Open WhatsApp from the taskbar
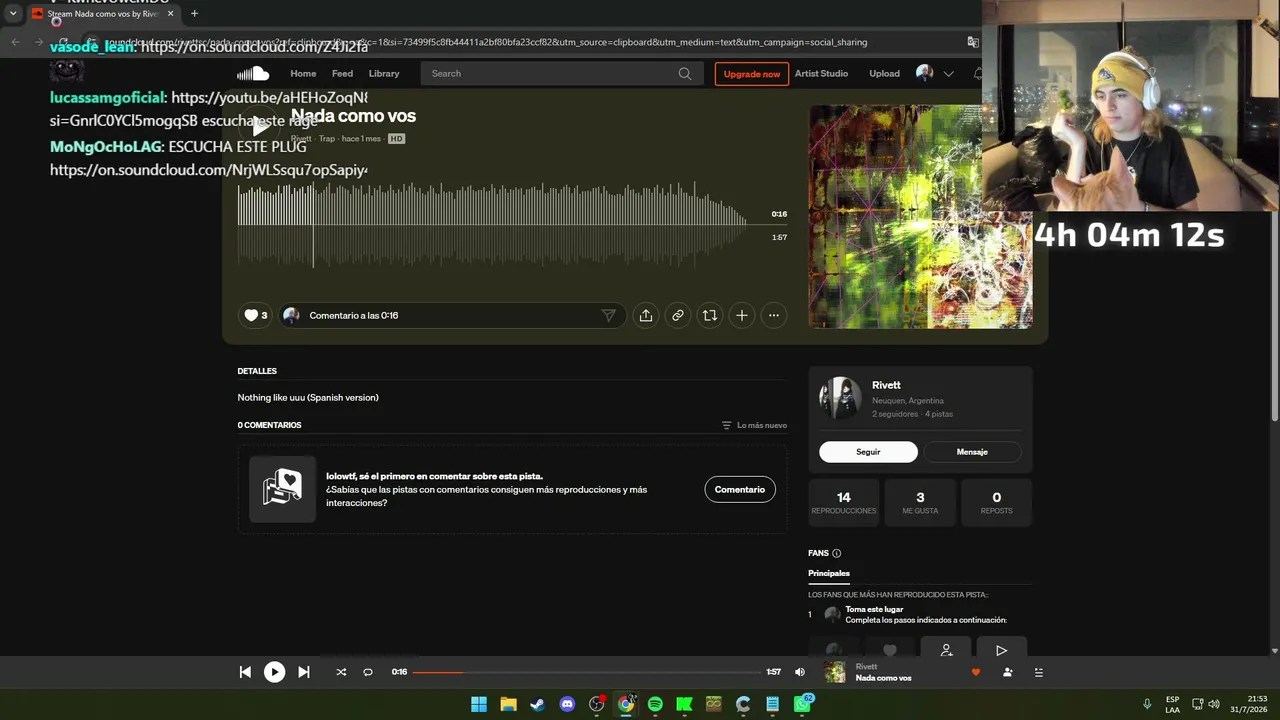 point(802,704)
